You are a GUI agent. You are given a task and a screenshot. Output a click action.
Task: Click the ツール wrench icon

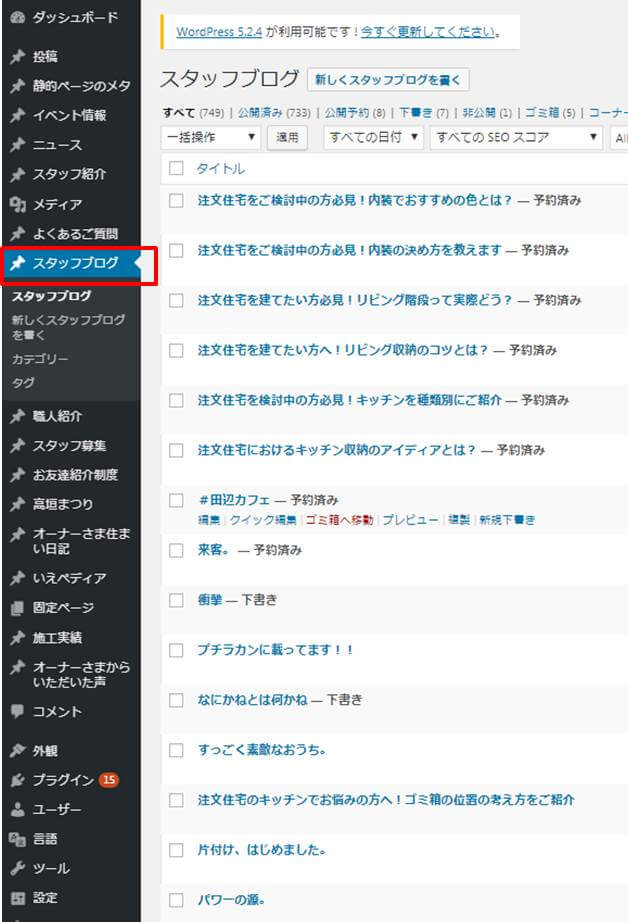(x=17, y=869)
